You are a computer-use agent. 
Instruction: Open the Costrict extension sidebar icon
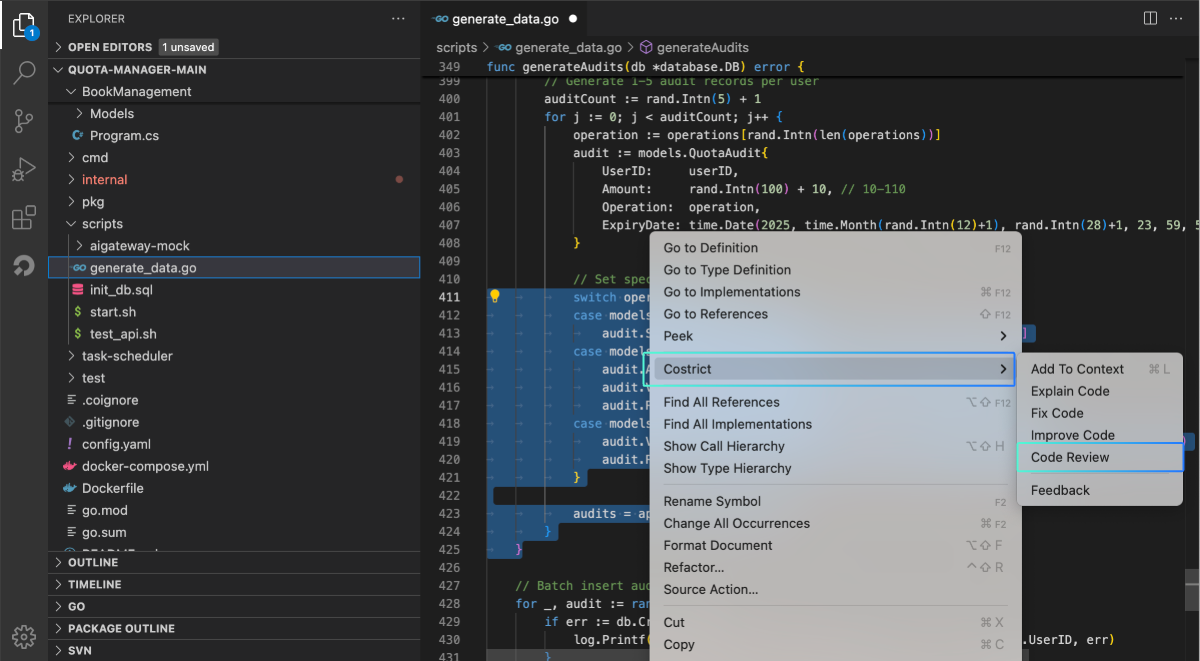click(24, 266)
